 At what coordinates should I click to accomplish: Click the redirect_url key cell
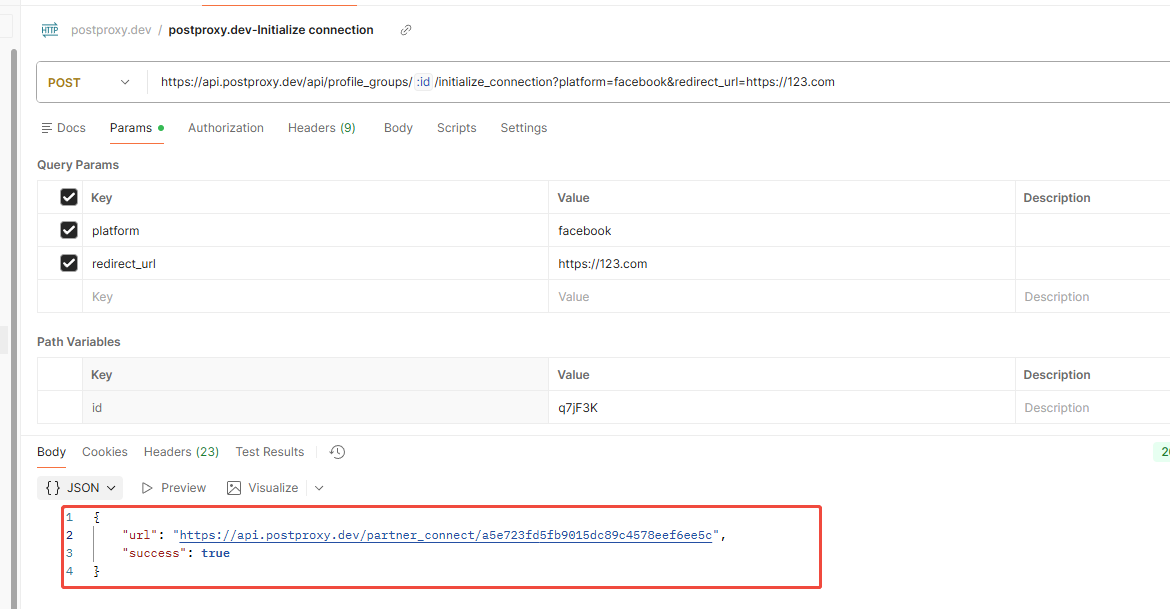(x=315, y=263)
